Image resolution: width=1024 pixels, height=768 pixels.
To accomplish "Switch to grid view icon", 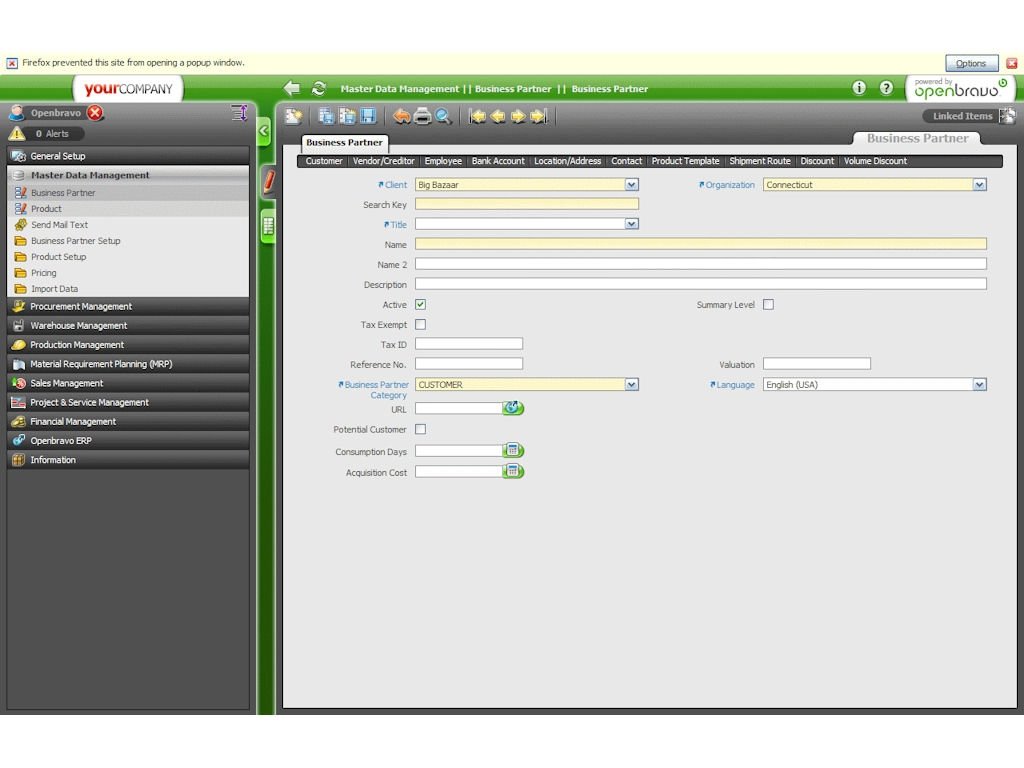I will tap(268, 226).
